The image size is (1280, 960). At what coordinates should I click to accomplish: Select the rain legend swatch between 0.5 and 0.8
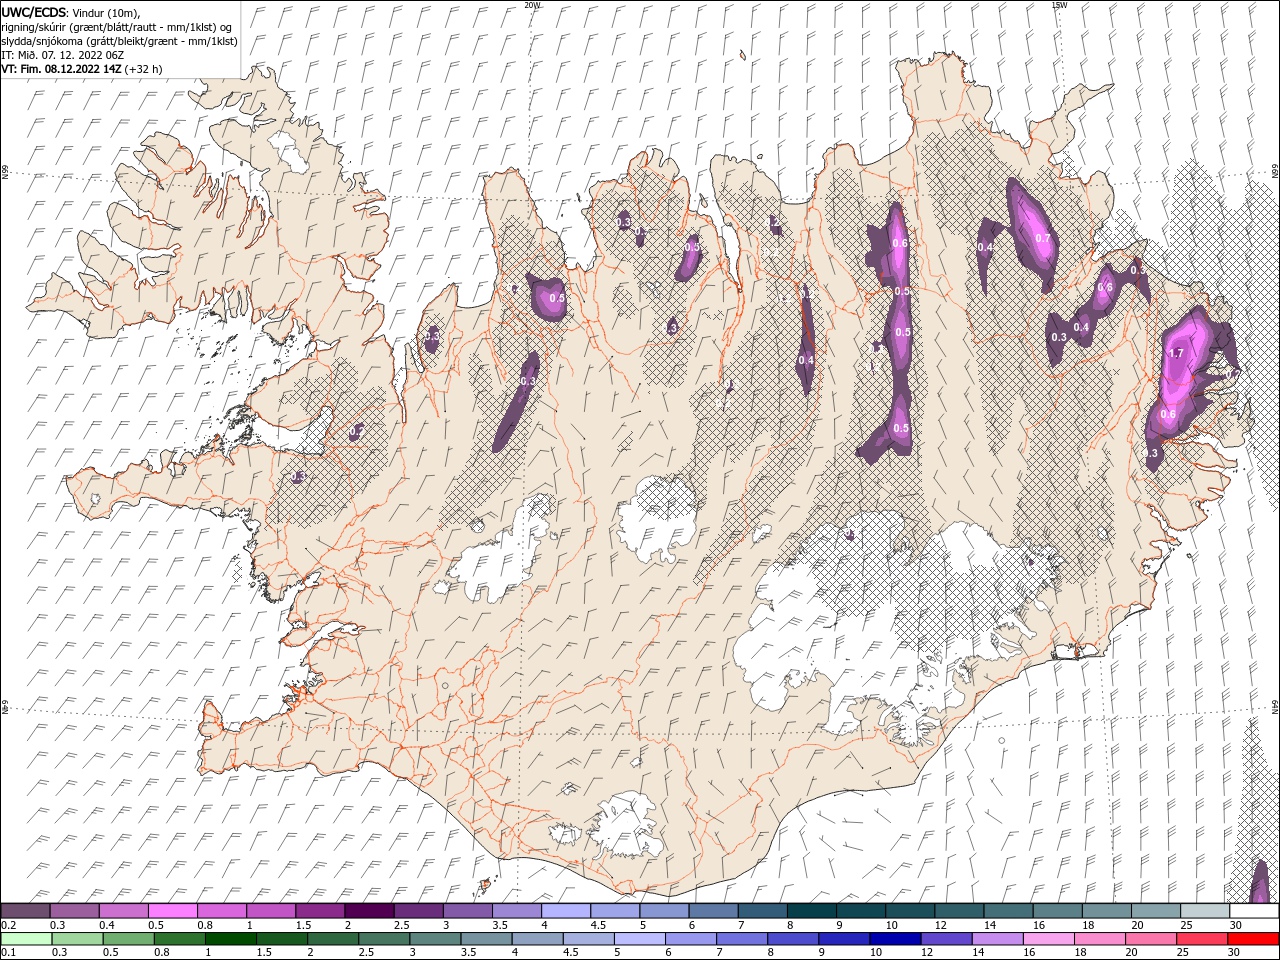(129, 939)
